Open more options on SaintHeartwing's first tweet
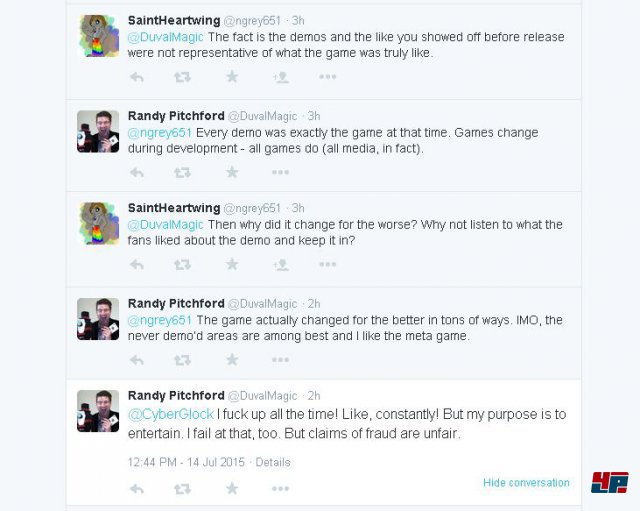Viewport: 640px width, 511px height. tap(328, 77)
